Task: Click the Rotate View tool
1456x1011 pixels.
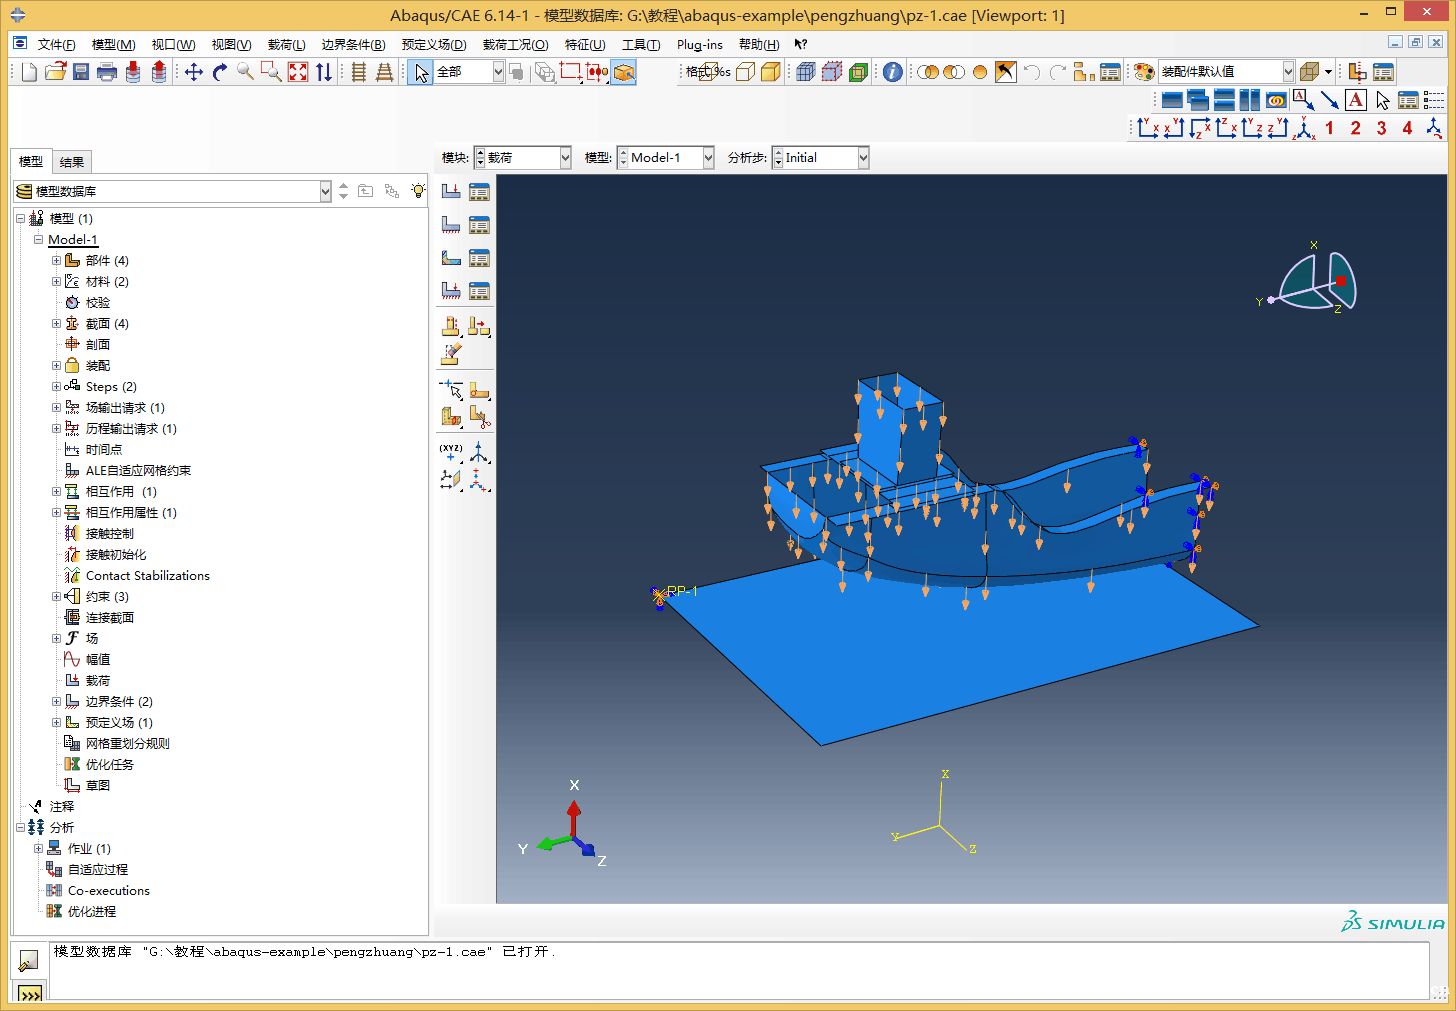Action: tap(220, 72)
